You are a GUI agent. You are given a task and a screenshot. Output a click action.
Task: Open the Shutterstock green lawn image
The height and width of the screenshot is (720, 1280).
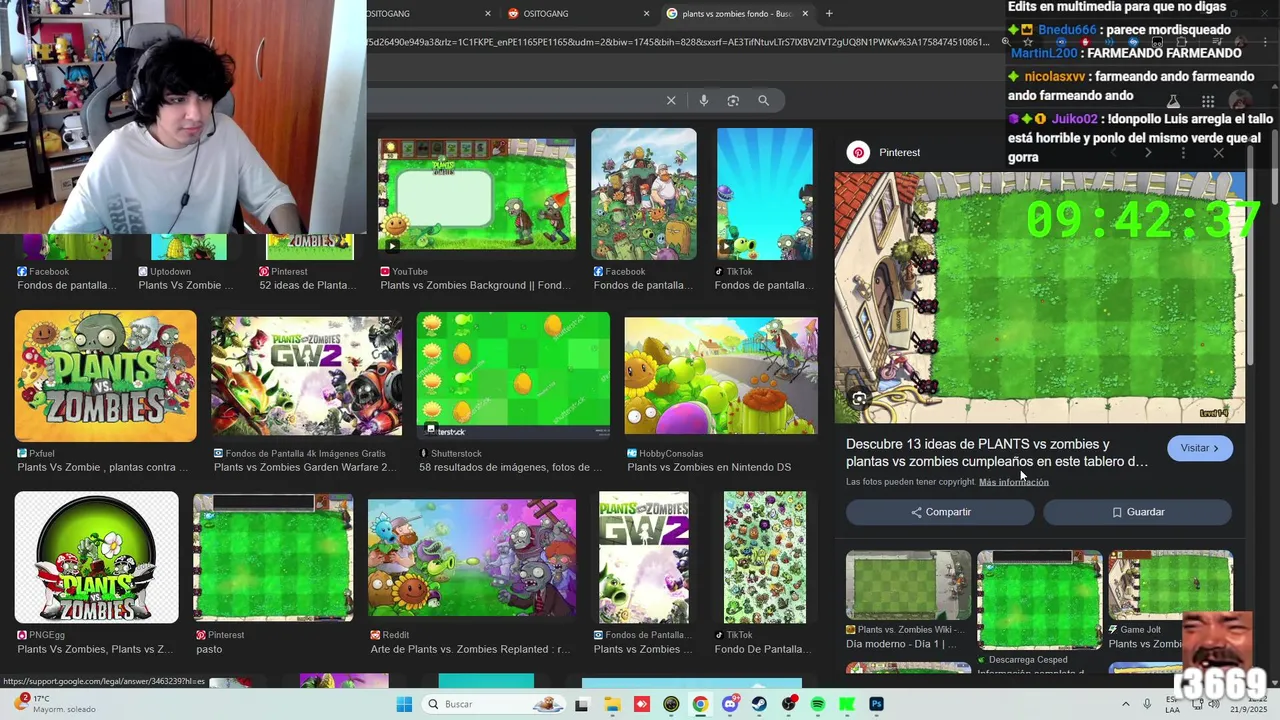513,376
